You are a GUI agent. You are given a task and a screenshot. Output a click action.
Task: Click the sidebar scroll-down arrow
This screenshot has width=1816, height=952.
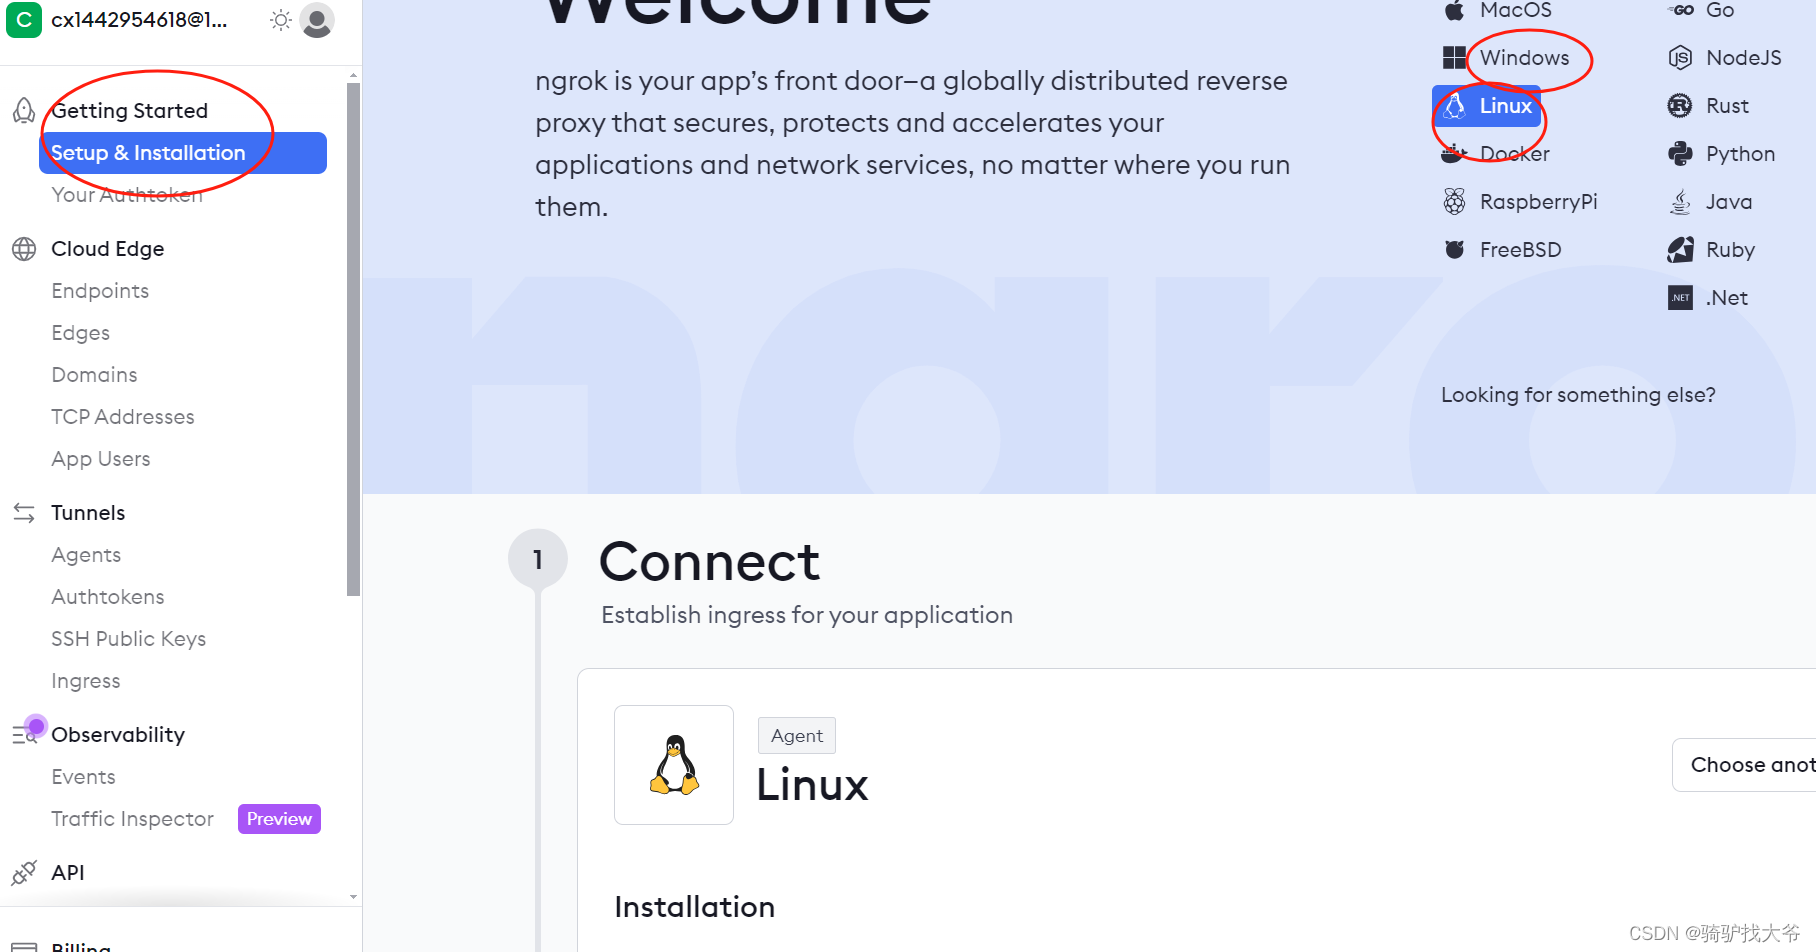click(353, 897)
